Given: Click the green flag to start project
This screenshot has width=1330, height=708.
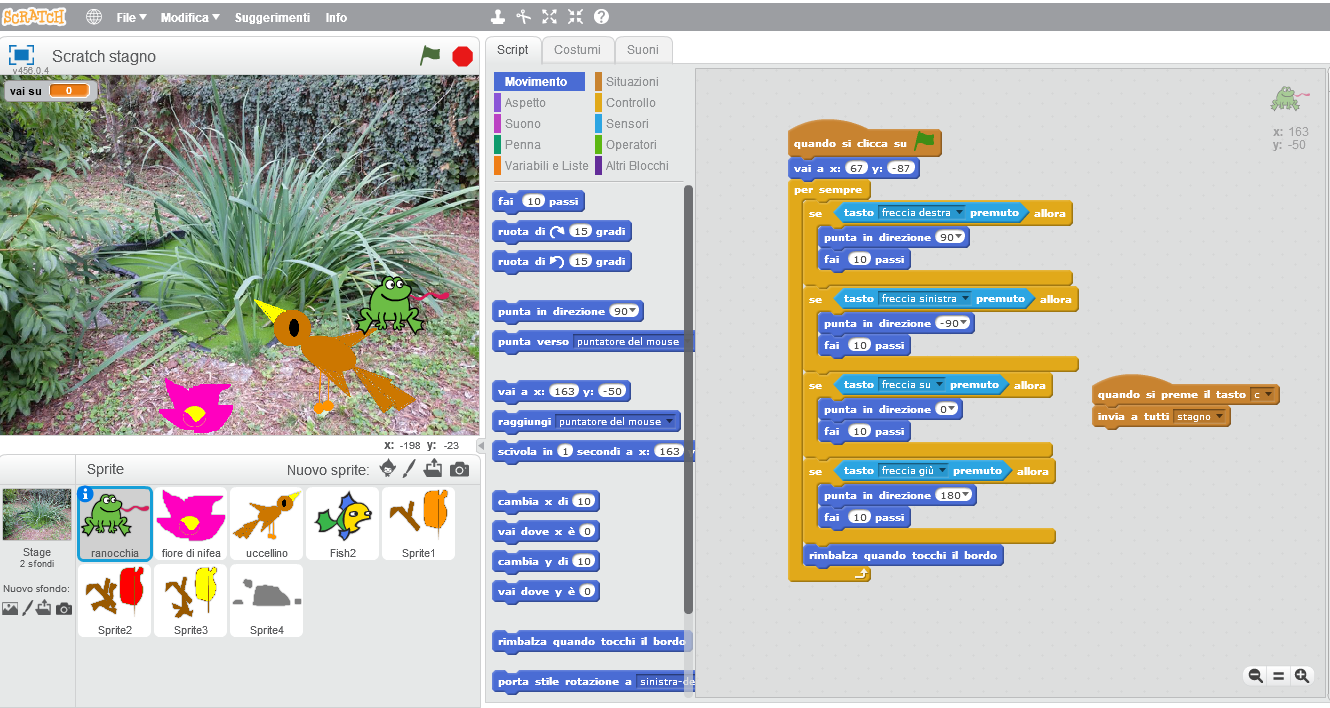Looking at the screenshot, I should click(x=430, y=56).
